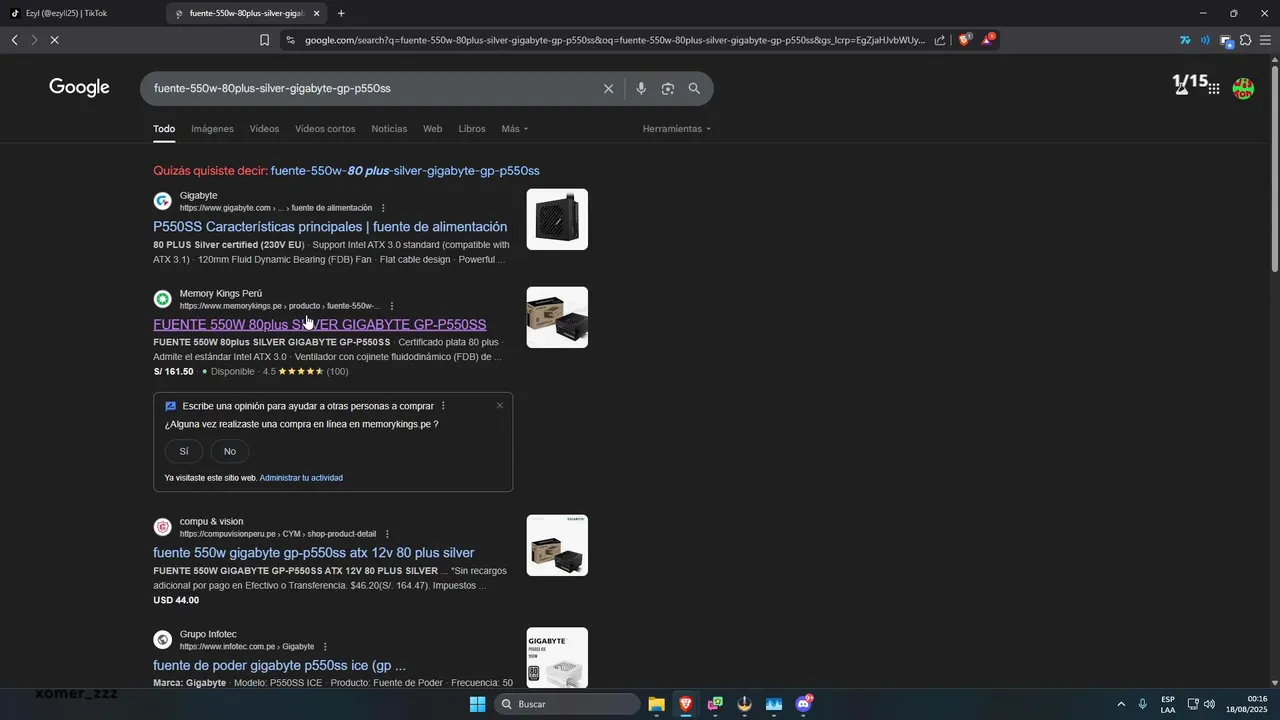
Task: Click the magnifier search button
Action: click(694, 89)
